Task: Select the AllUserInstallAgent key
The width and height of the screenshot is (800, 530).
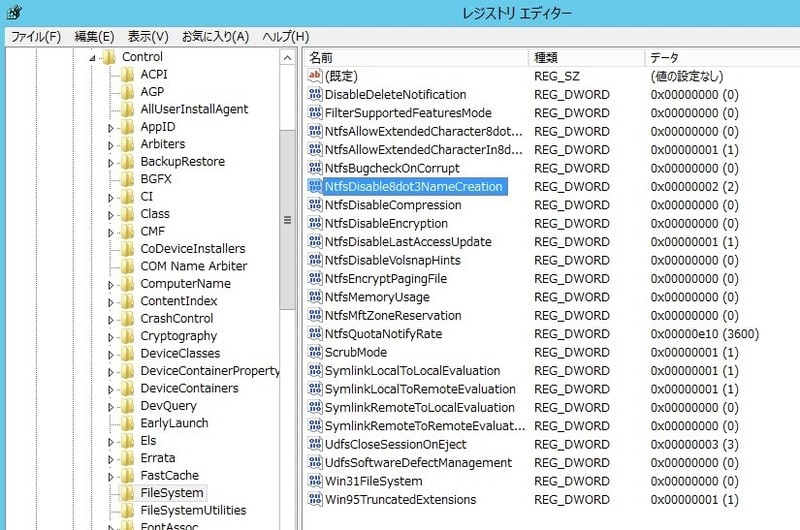Action: point(194,109)
